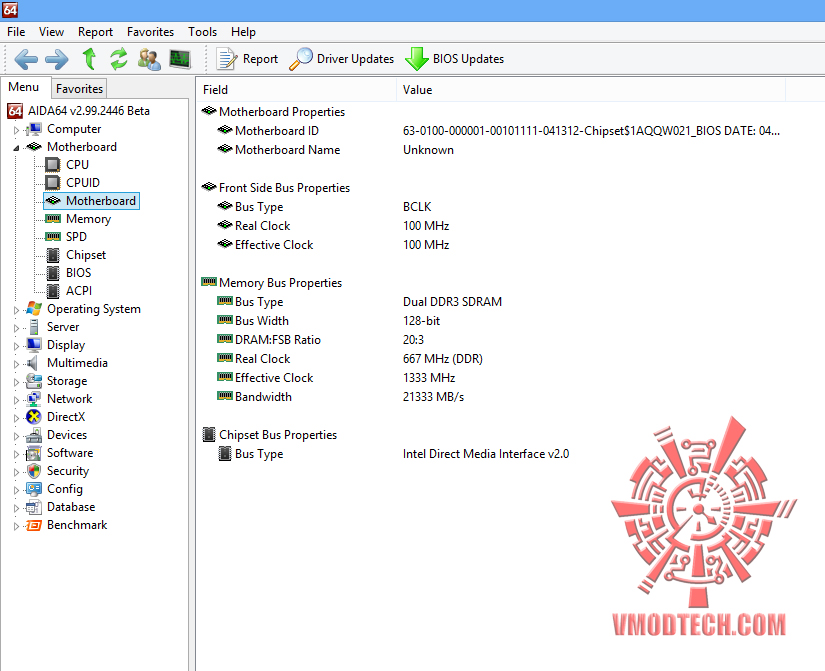The image size is (825, 671).
Task: Click the Network computers icon
Action: tap(34, 399)
